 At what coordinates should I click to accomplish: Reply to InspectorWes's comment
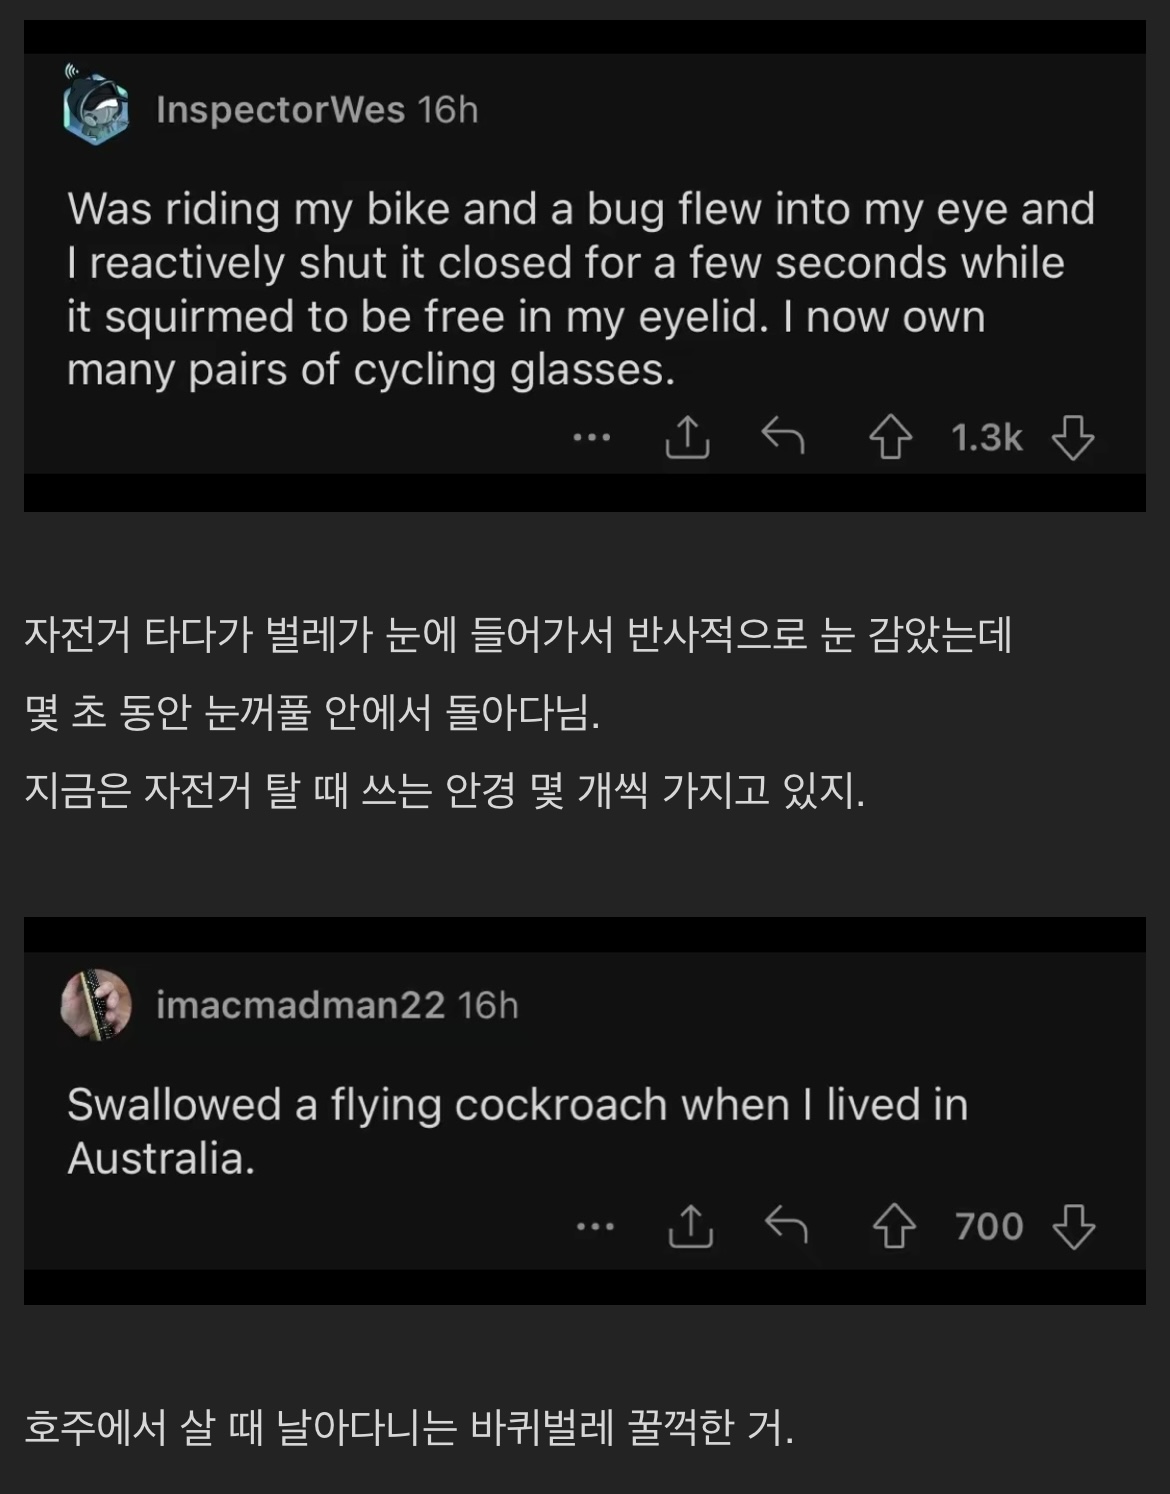click(782, 436)
